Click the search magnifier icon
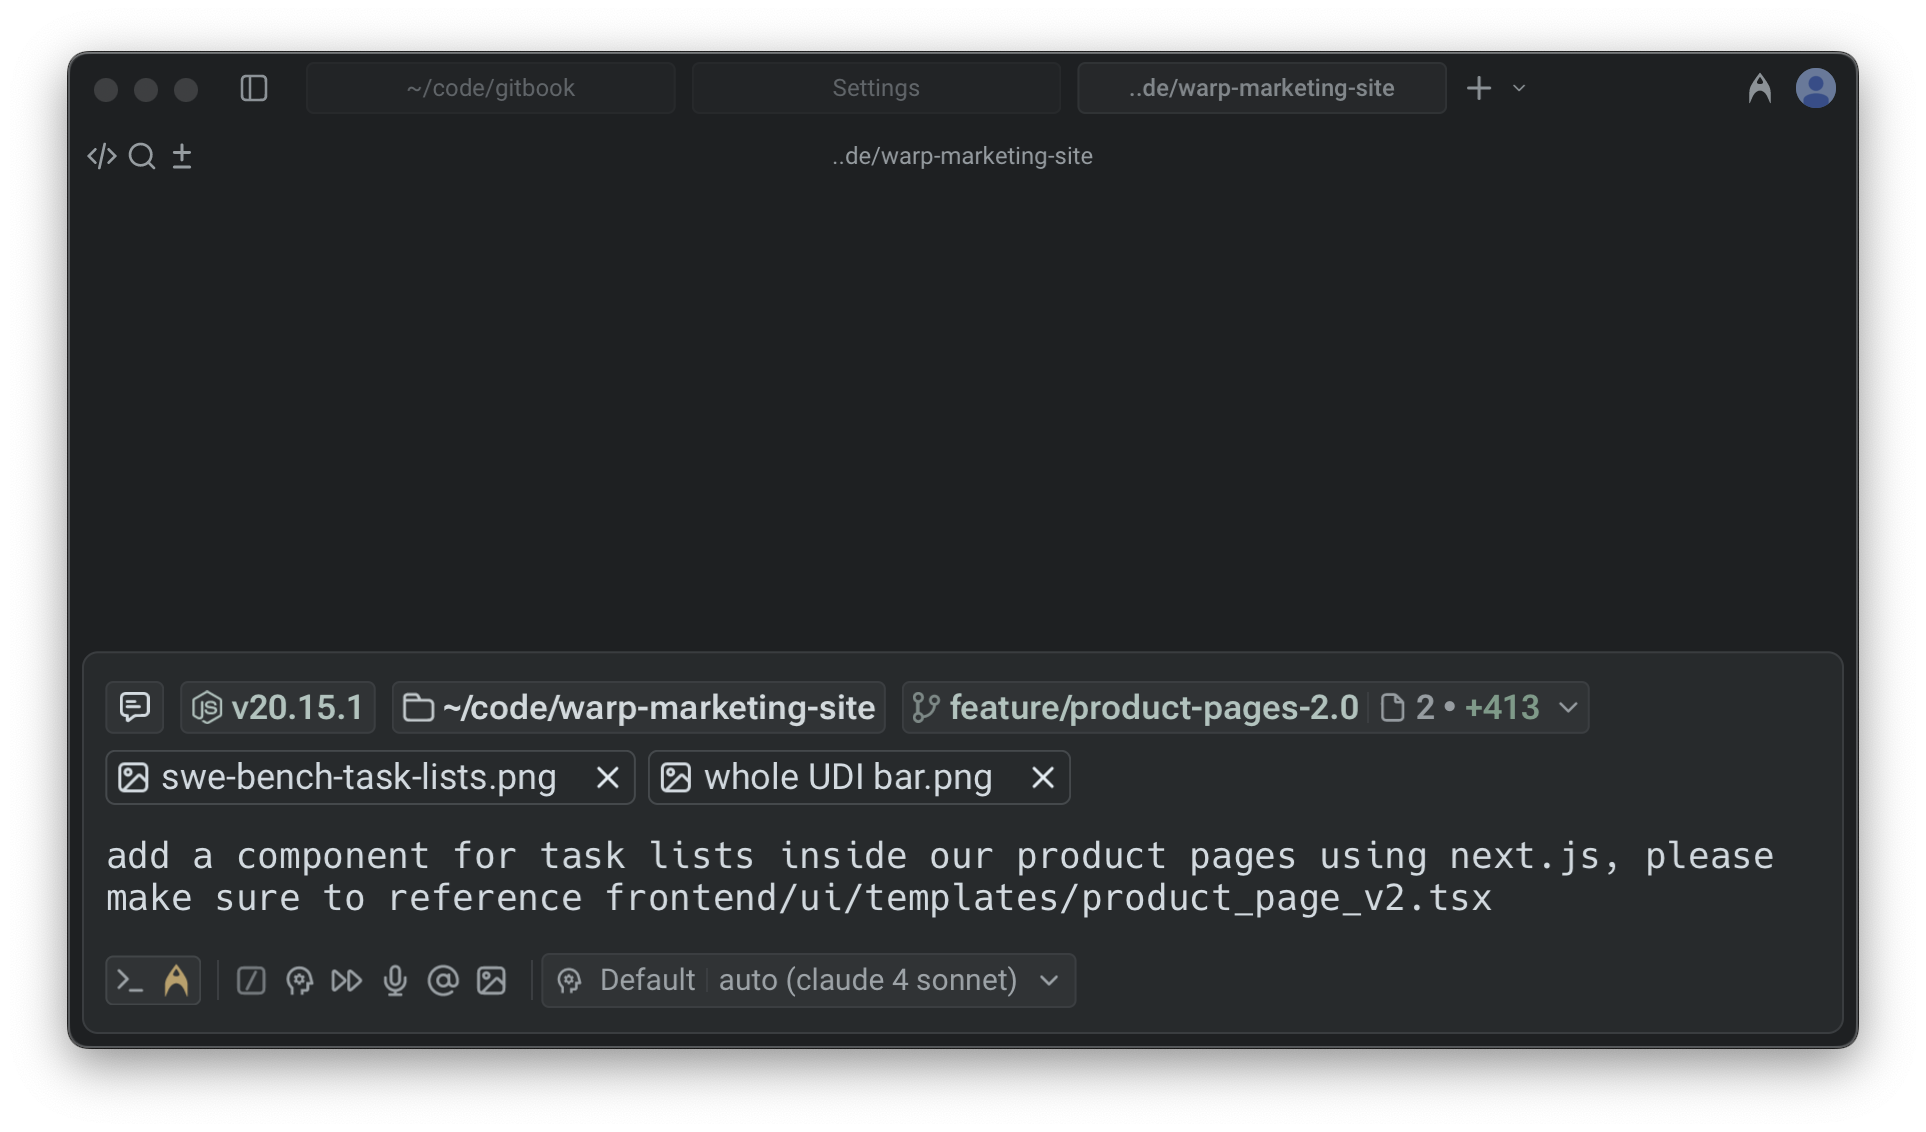The height and width of the screenshot is (1132, 1926). coord(142,156)
